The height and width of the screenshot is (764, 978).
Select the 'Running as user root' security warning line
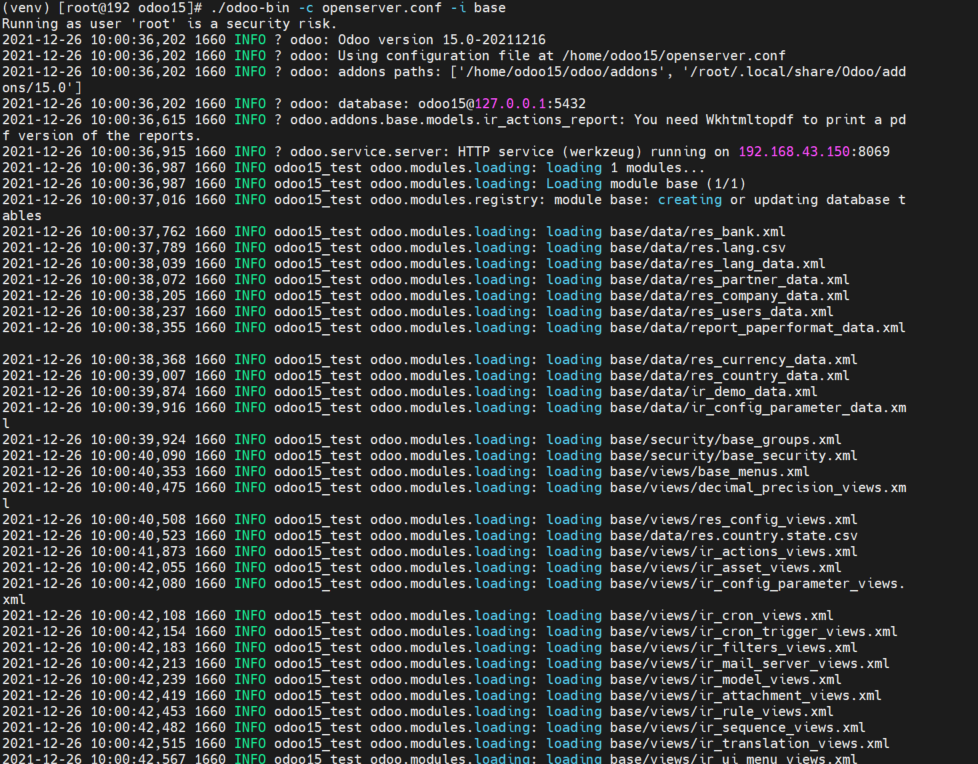coord(169,24)
